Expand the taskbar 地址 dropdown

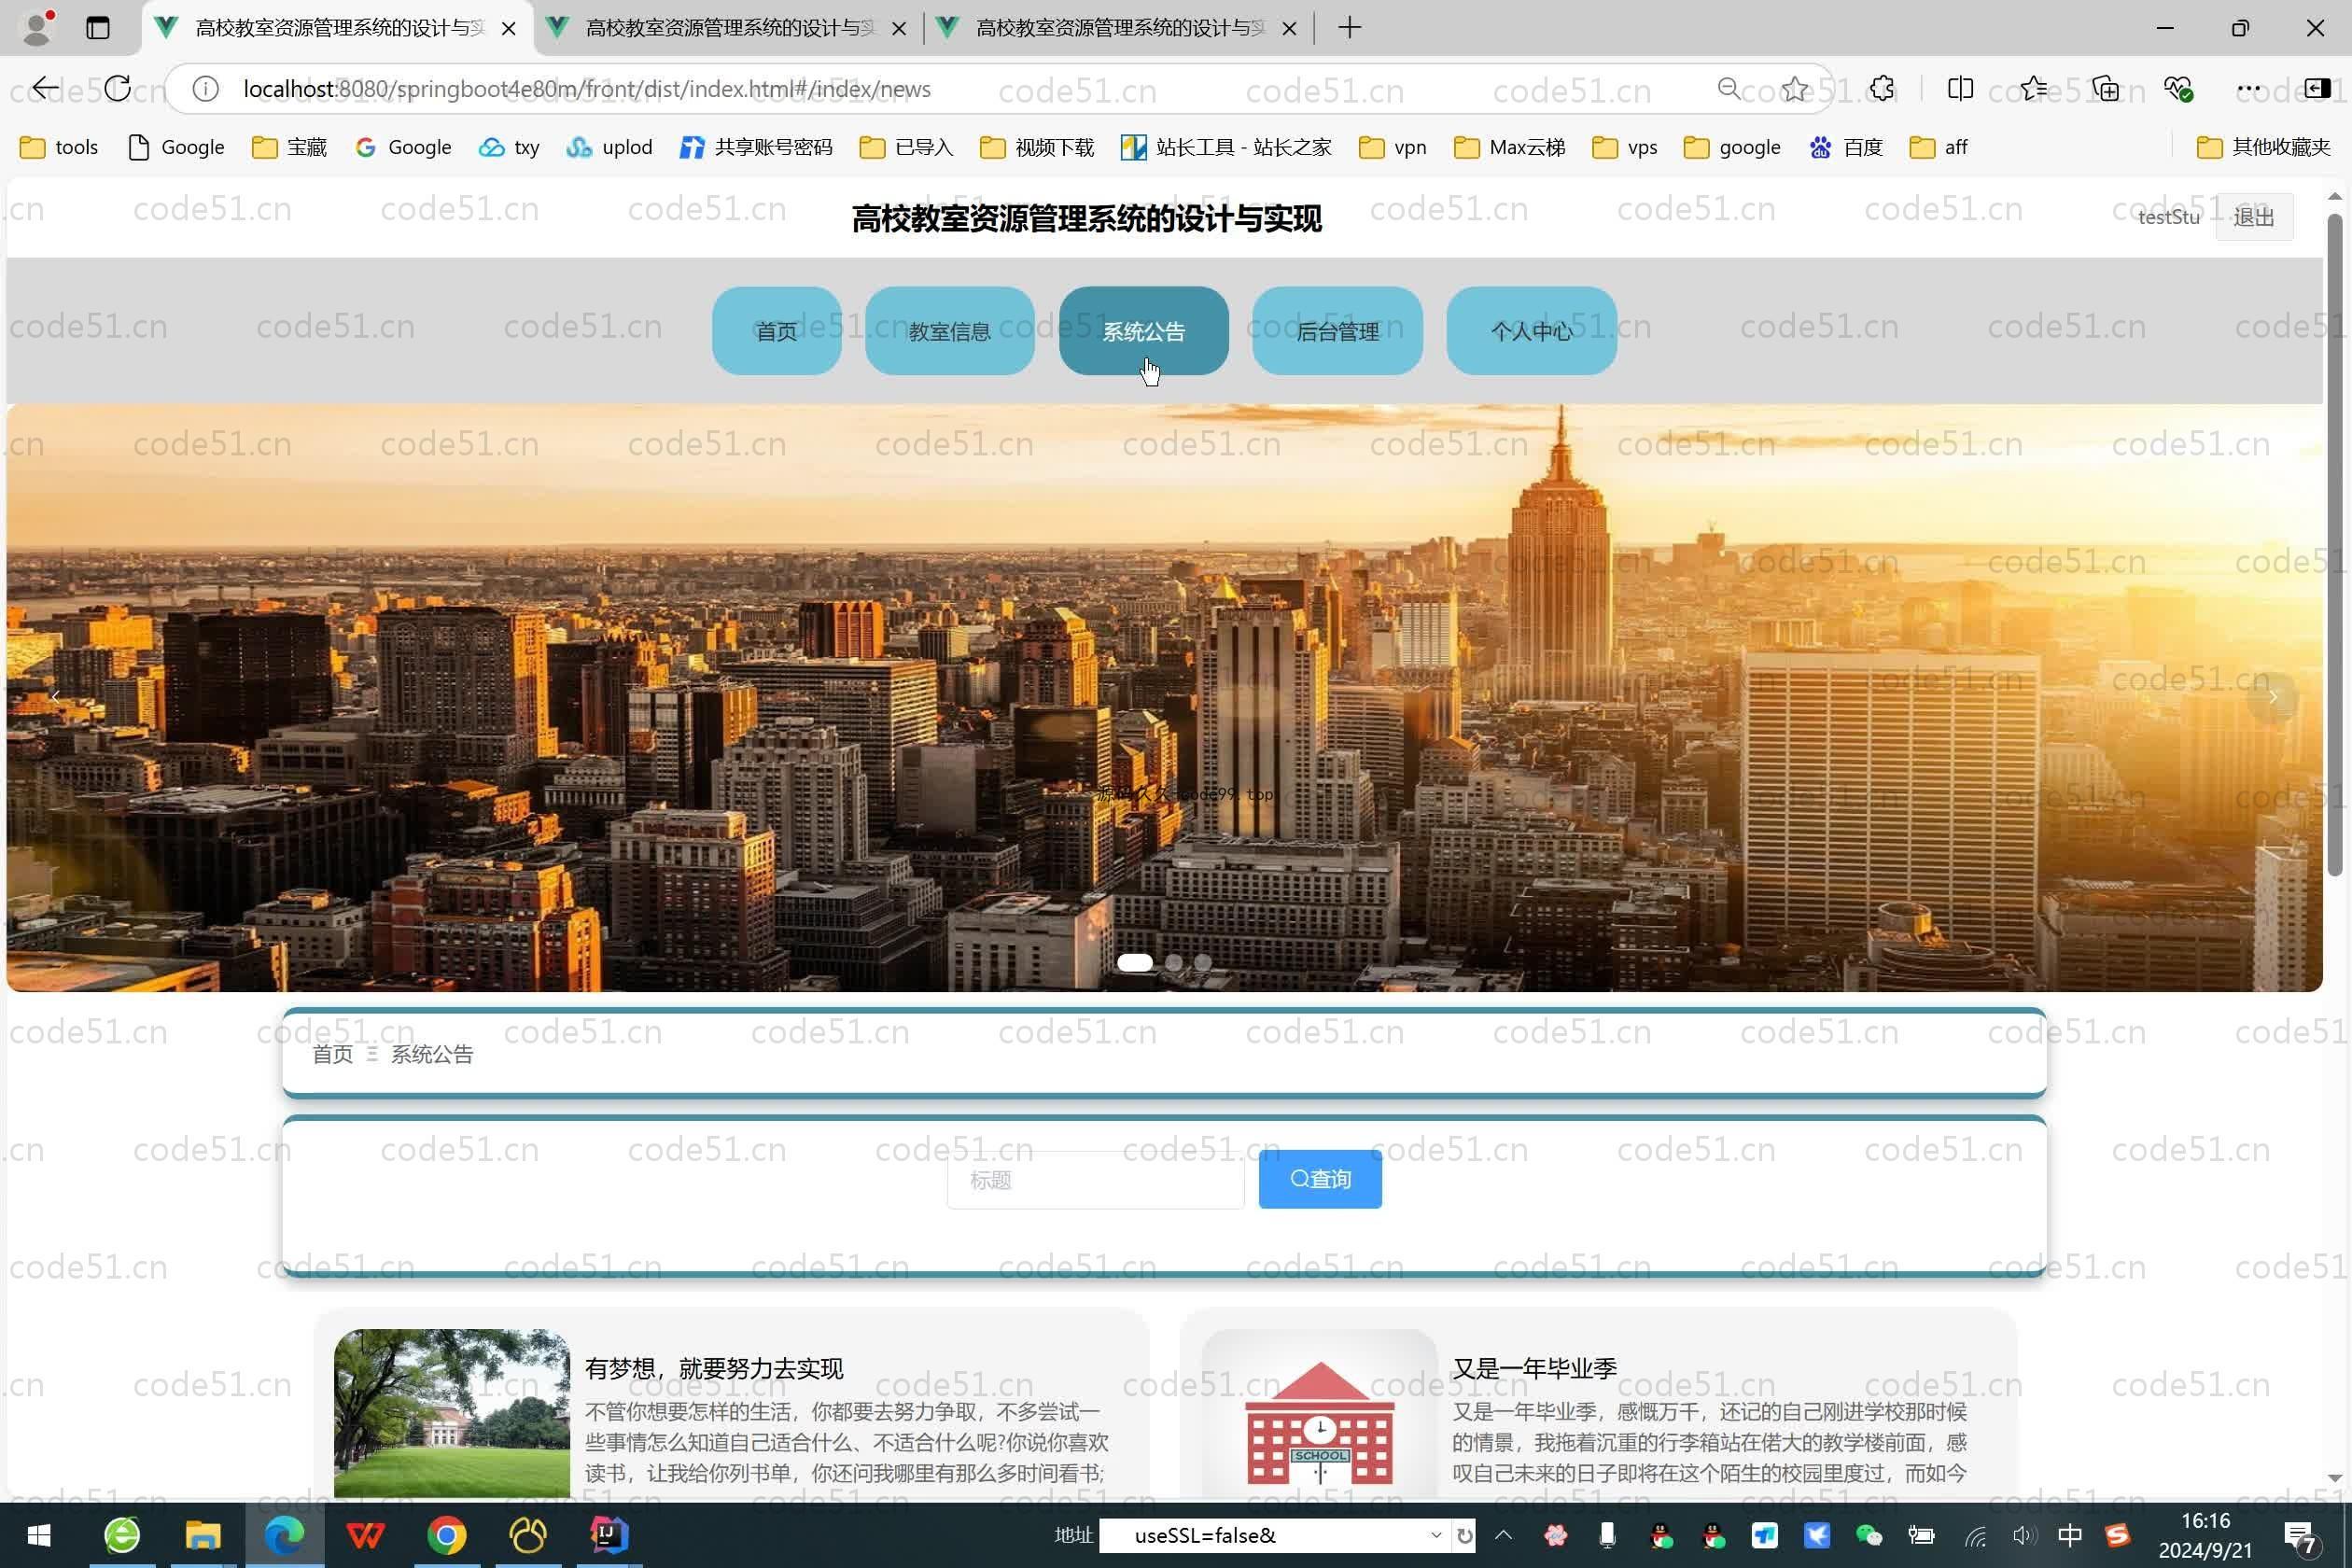pyautogui.click(x=1436, y=1535)
